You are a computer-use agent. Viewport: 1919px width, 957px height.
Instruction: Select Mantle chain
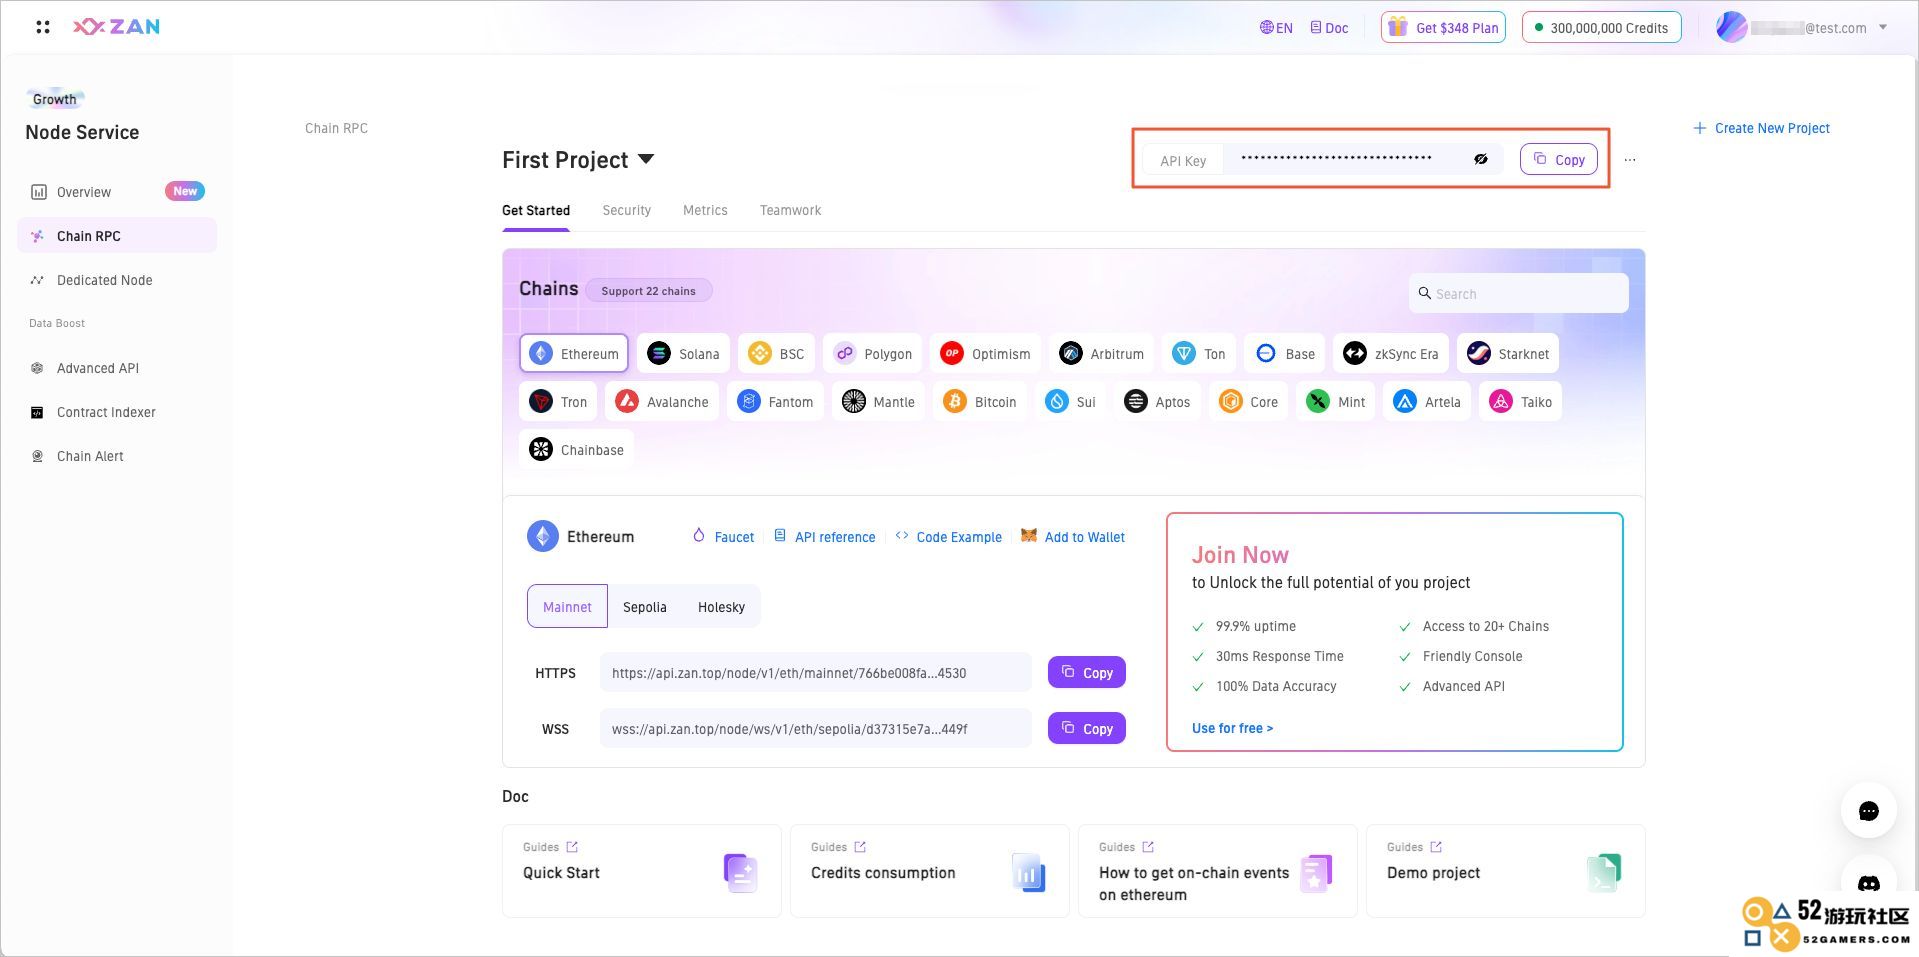pyautogui.click(x=878, y=401)
